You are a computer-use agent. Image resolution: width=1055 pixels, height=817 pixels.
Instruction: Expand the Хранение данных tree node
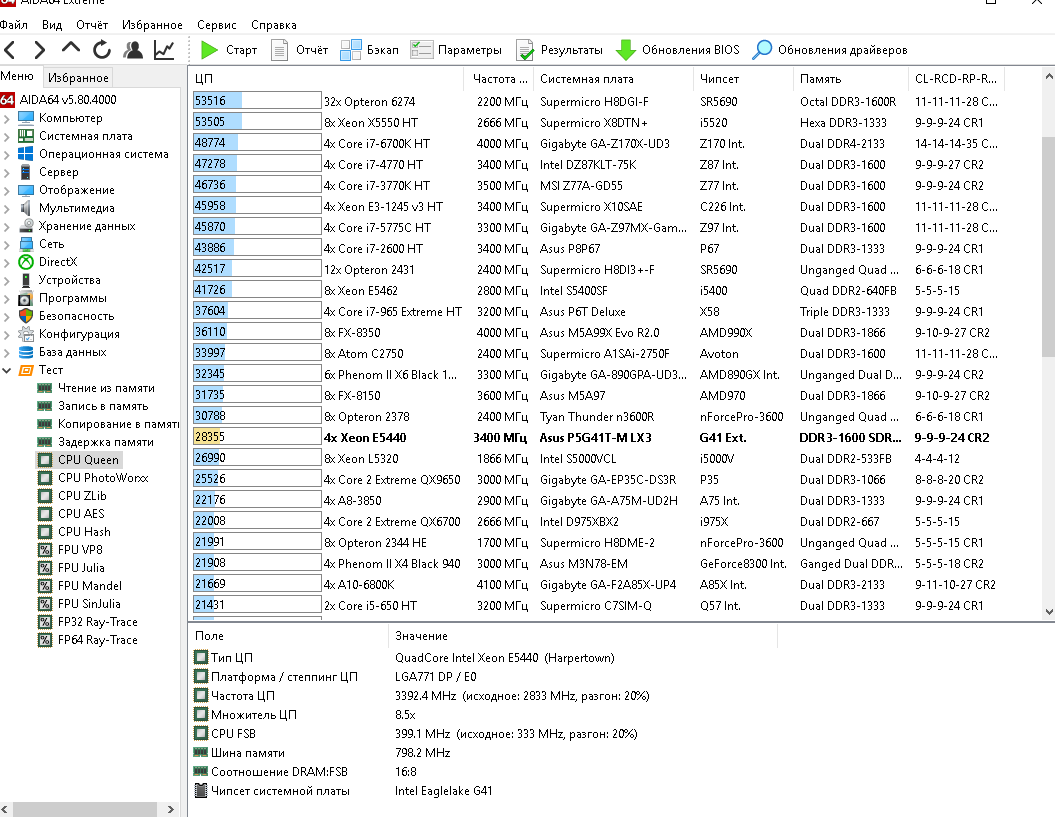click(x=7, y=227)
